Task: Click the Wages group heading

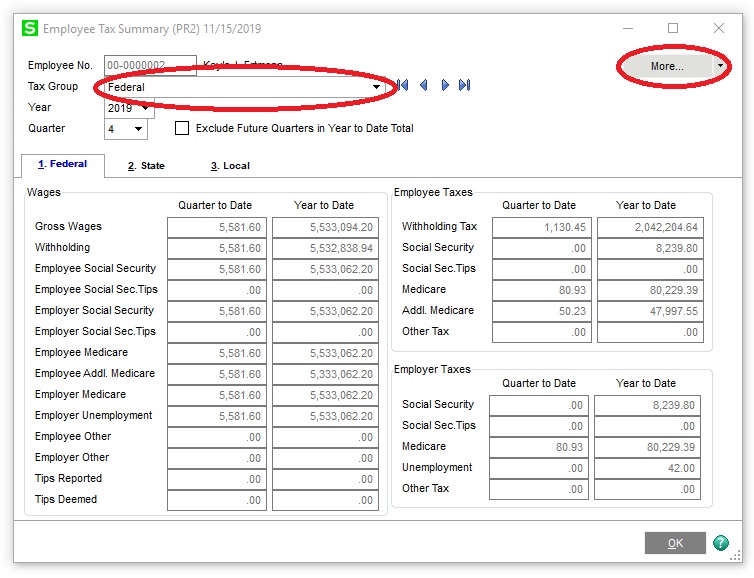Action: click(44, 192)
